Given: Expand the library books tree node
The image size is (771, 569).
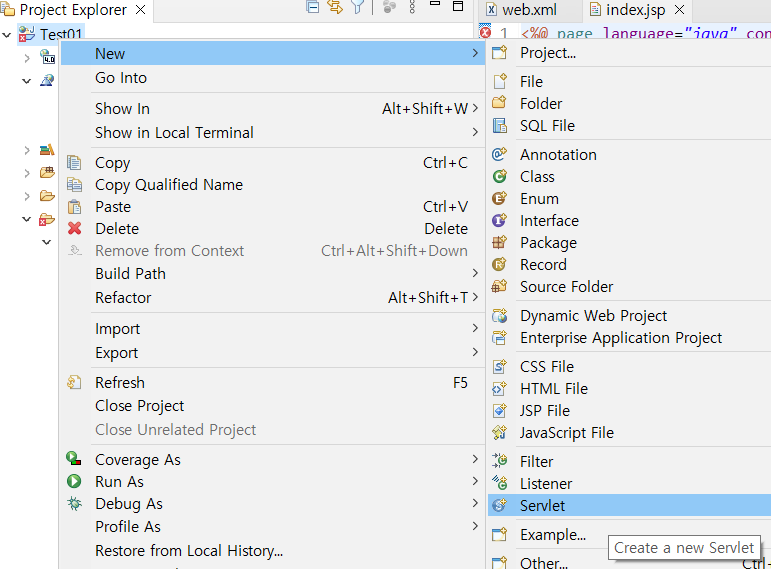Looking at the screenshot, I should [27, 150].
